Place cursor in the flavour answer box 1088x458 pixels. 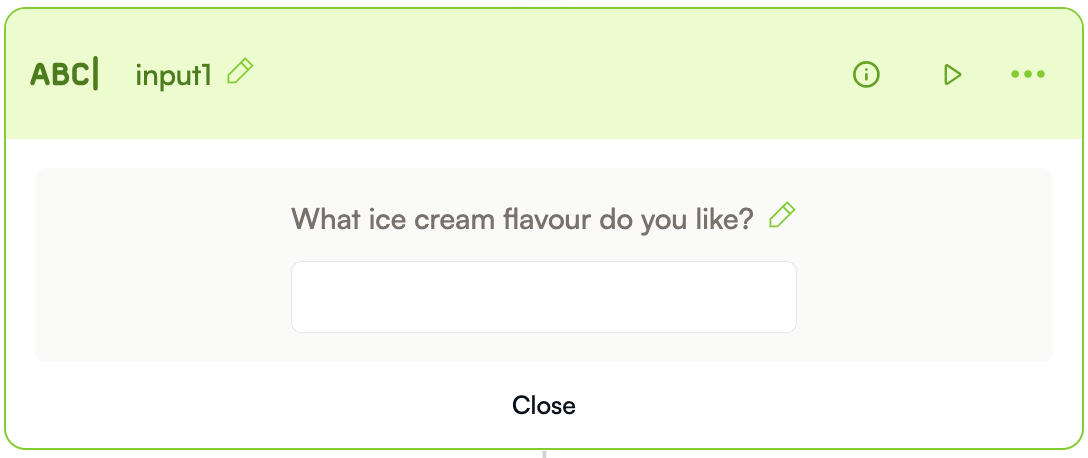[544, 297]
